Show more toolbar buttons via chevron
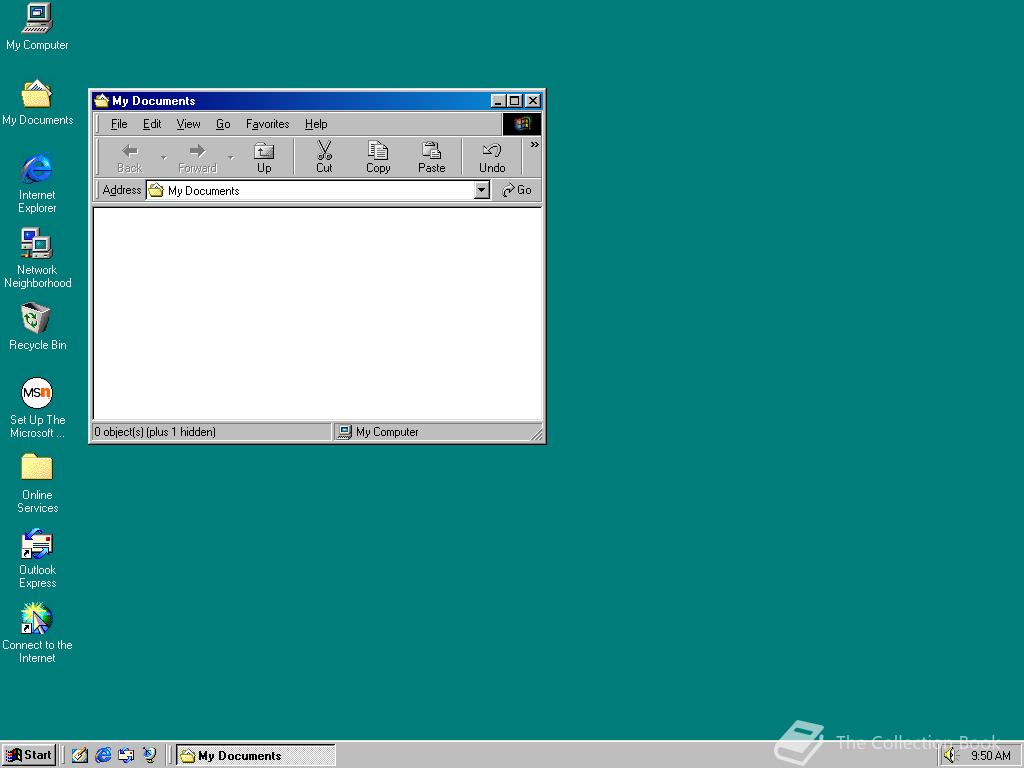 (x=534, y=145)
